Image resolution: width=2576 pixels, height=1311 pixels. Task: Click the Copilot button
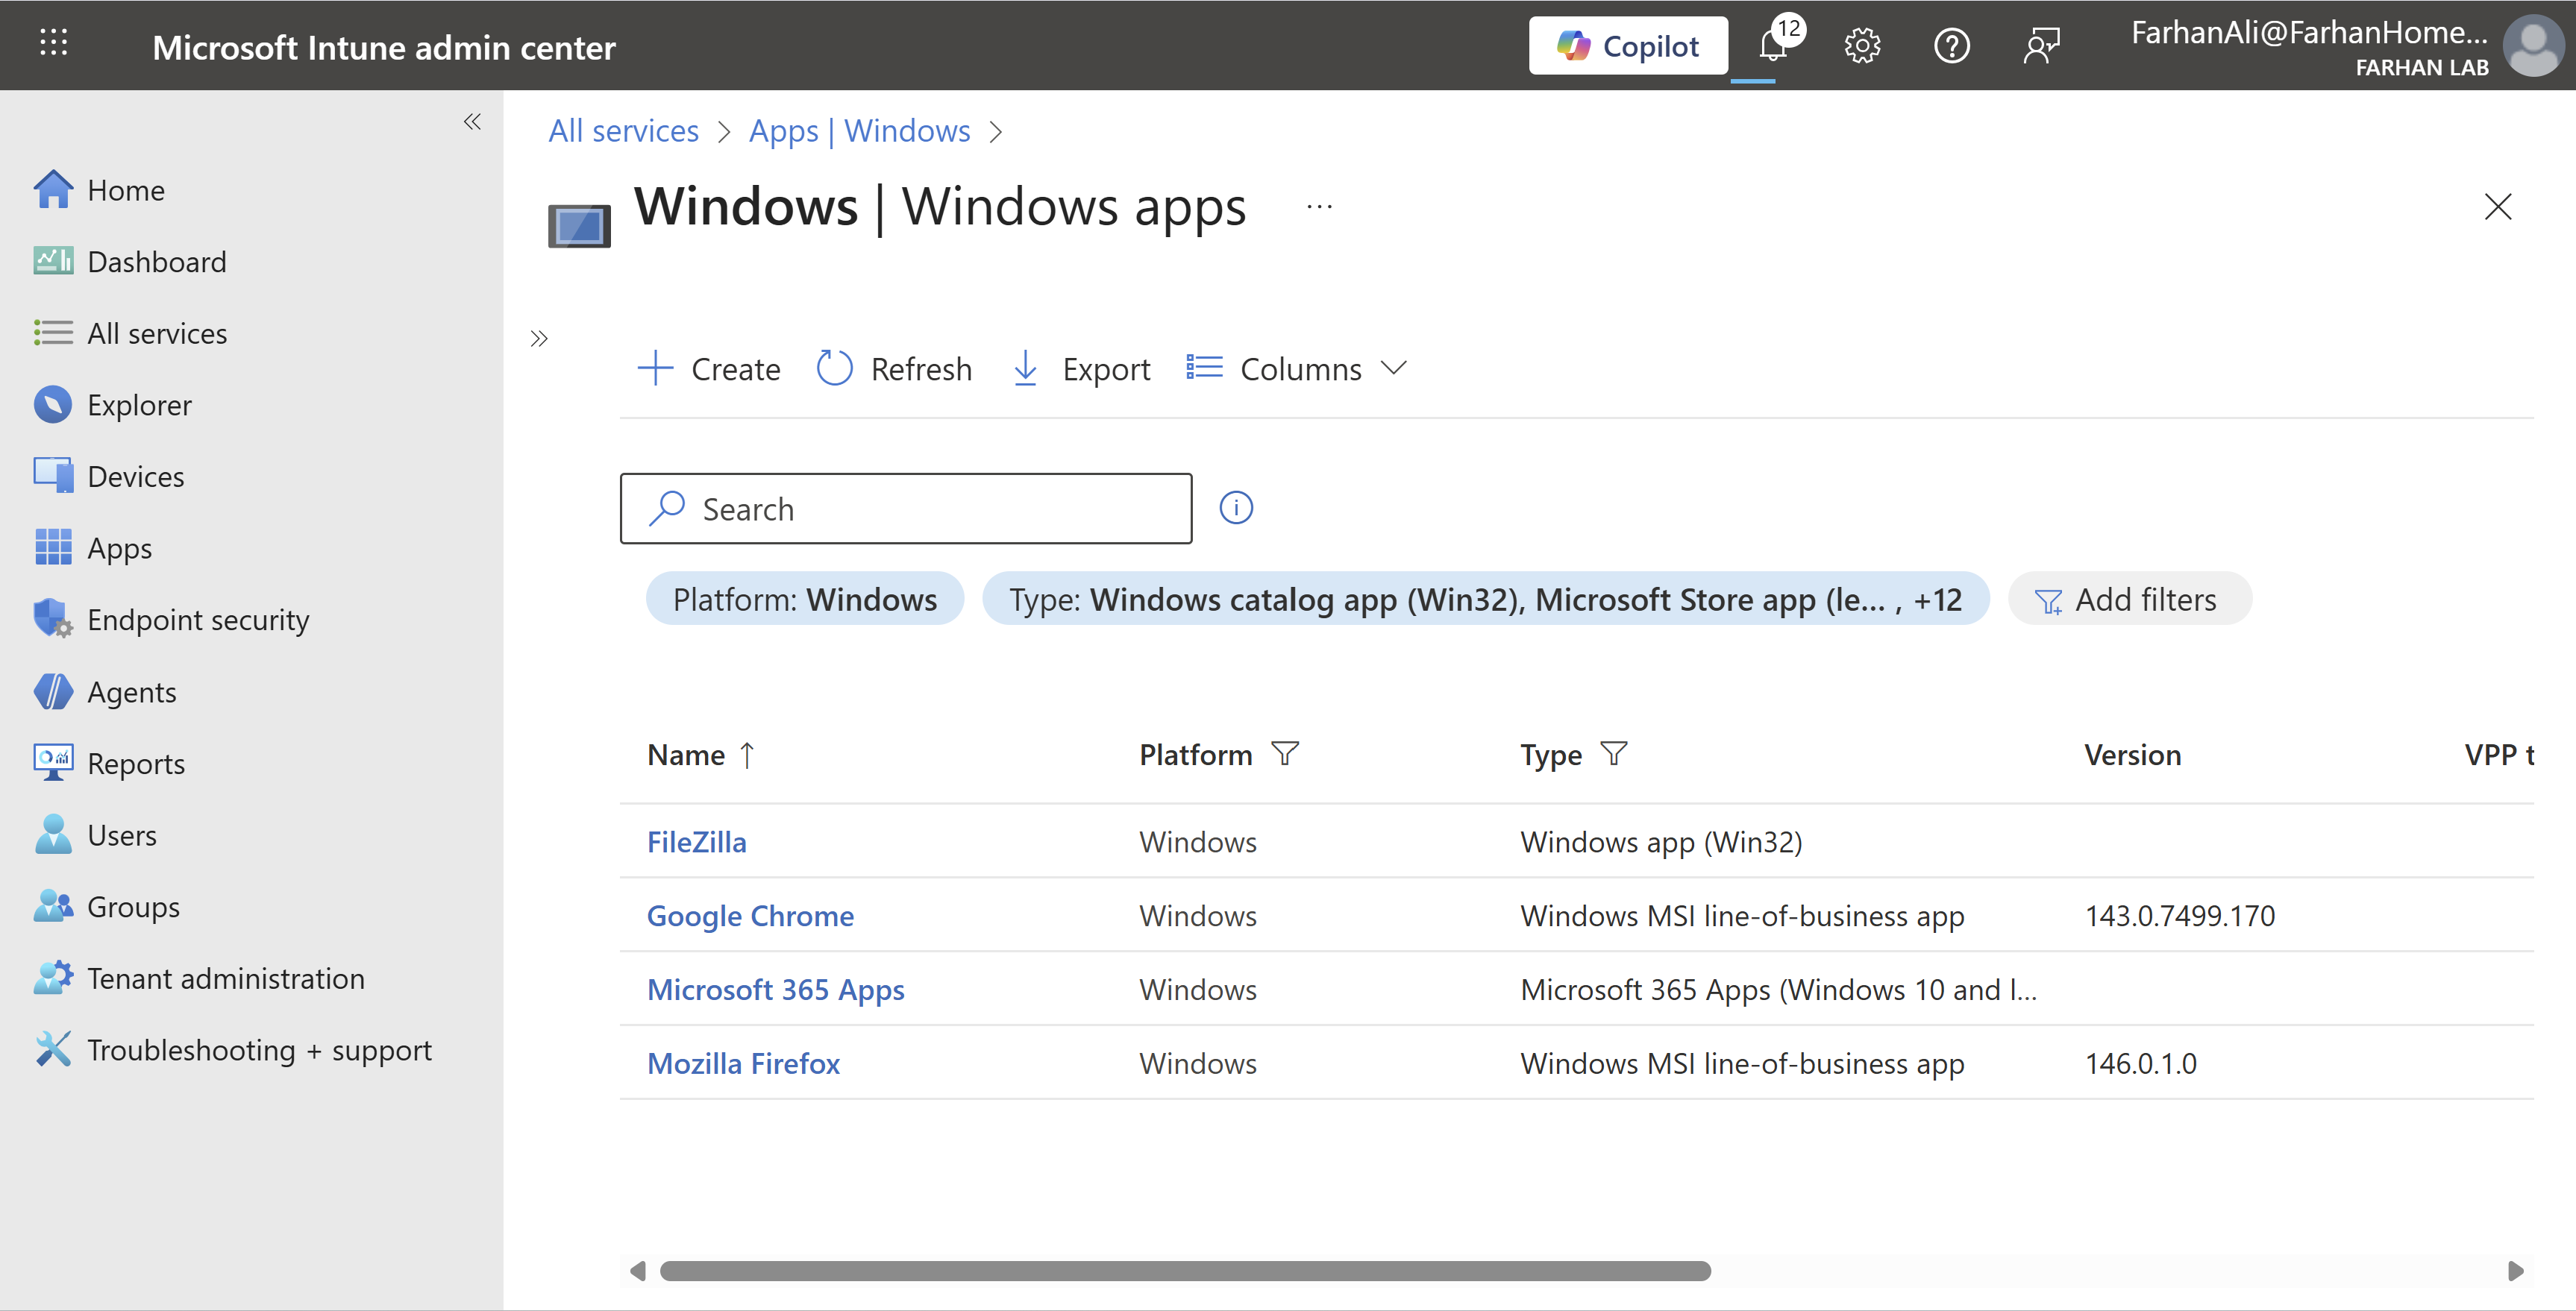[x=1627, y=45]
